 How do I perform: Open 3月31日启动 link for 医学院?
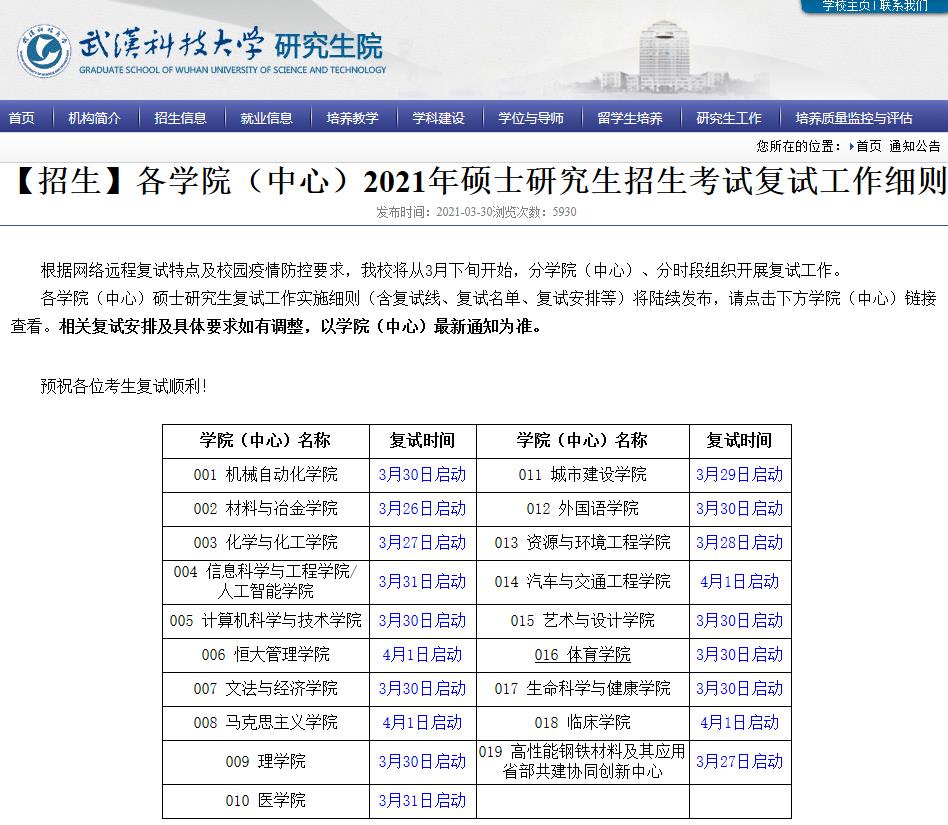pyautogui.click(x=422, y=801)
